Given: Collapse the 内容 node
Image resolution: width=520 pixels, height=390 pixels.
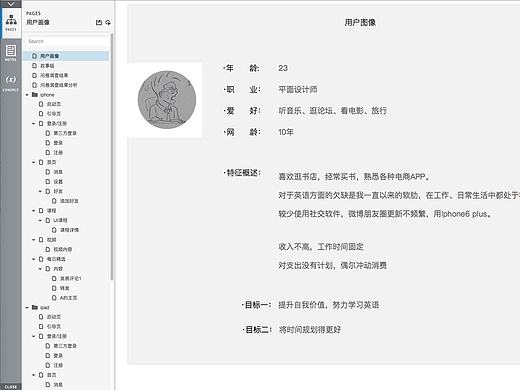Looking at the screenshot, I should [40, 269].
